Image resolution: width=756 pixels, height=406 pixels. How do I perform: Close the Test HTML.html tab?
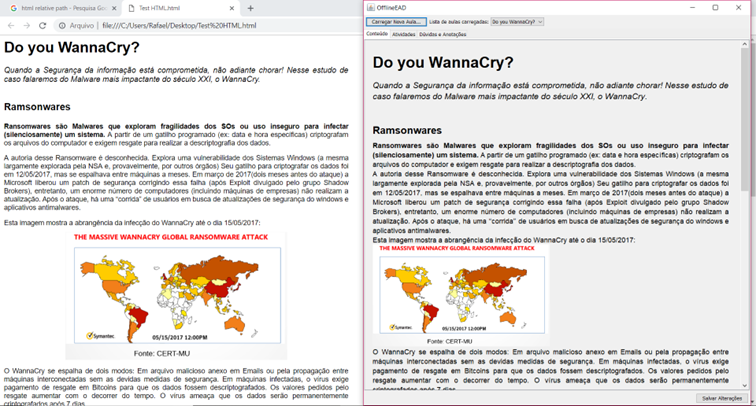click(230, 8)
